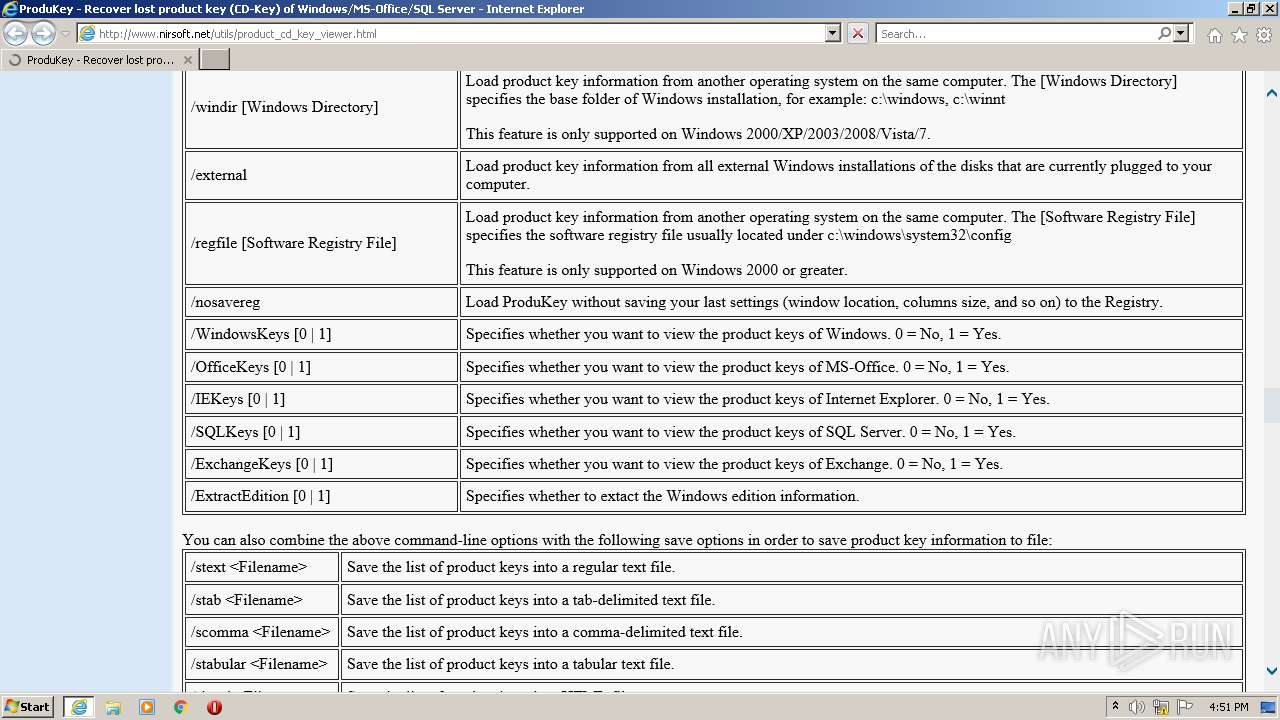Viewport: 1280px width, 720px height.
Task: Open the Favorites star icon
Action: pos(1239,35)
